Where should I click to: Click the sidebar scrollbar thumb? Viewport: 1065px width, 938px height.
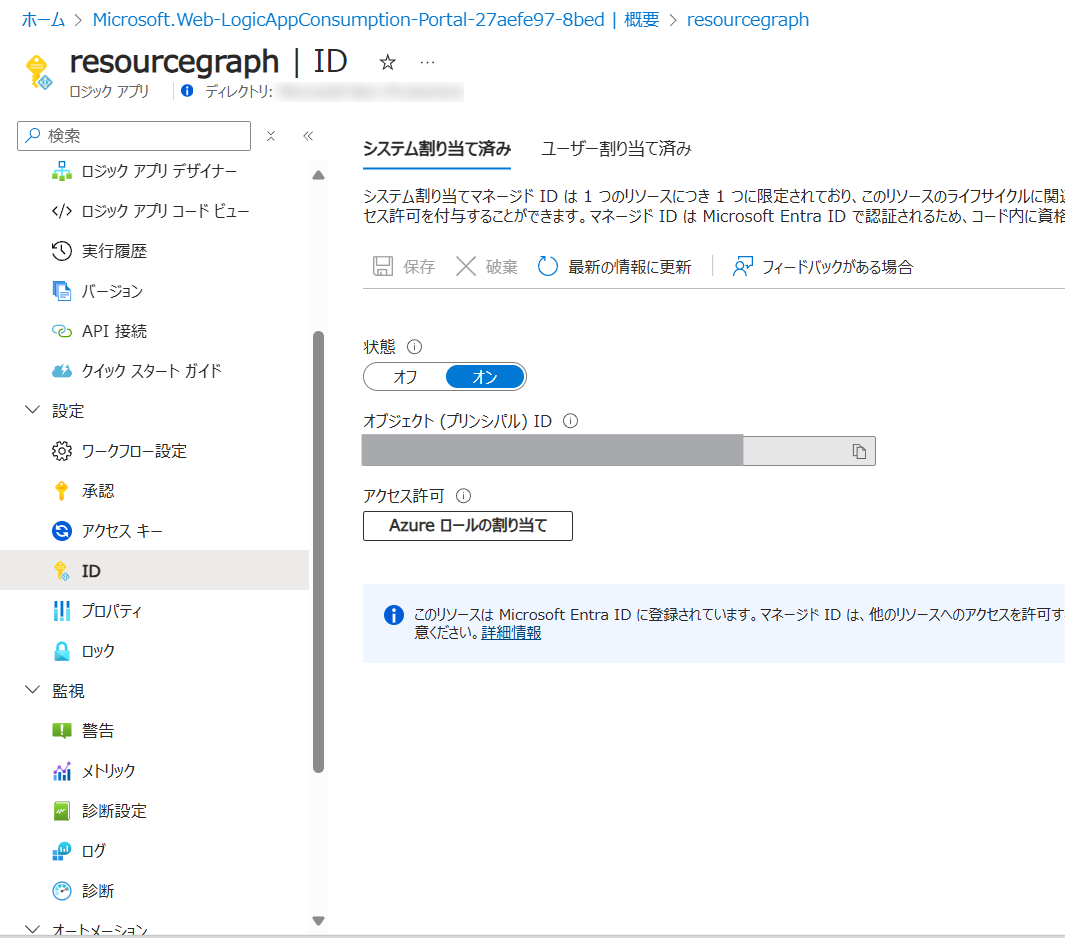coord(319,552)
